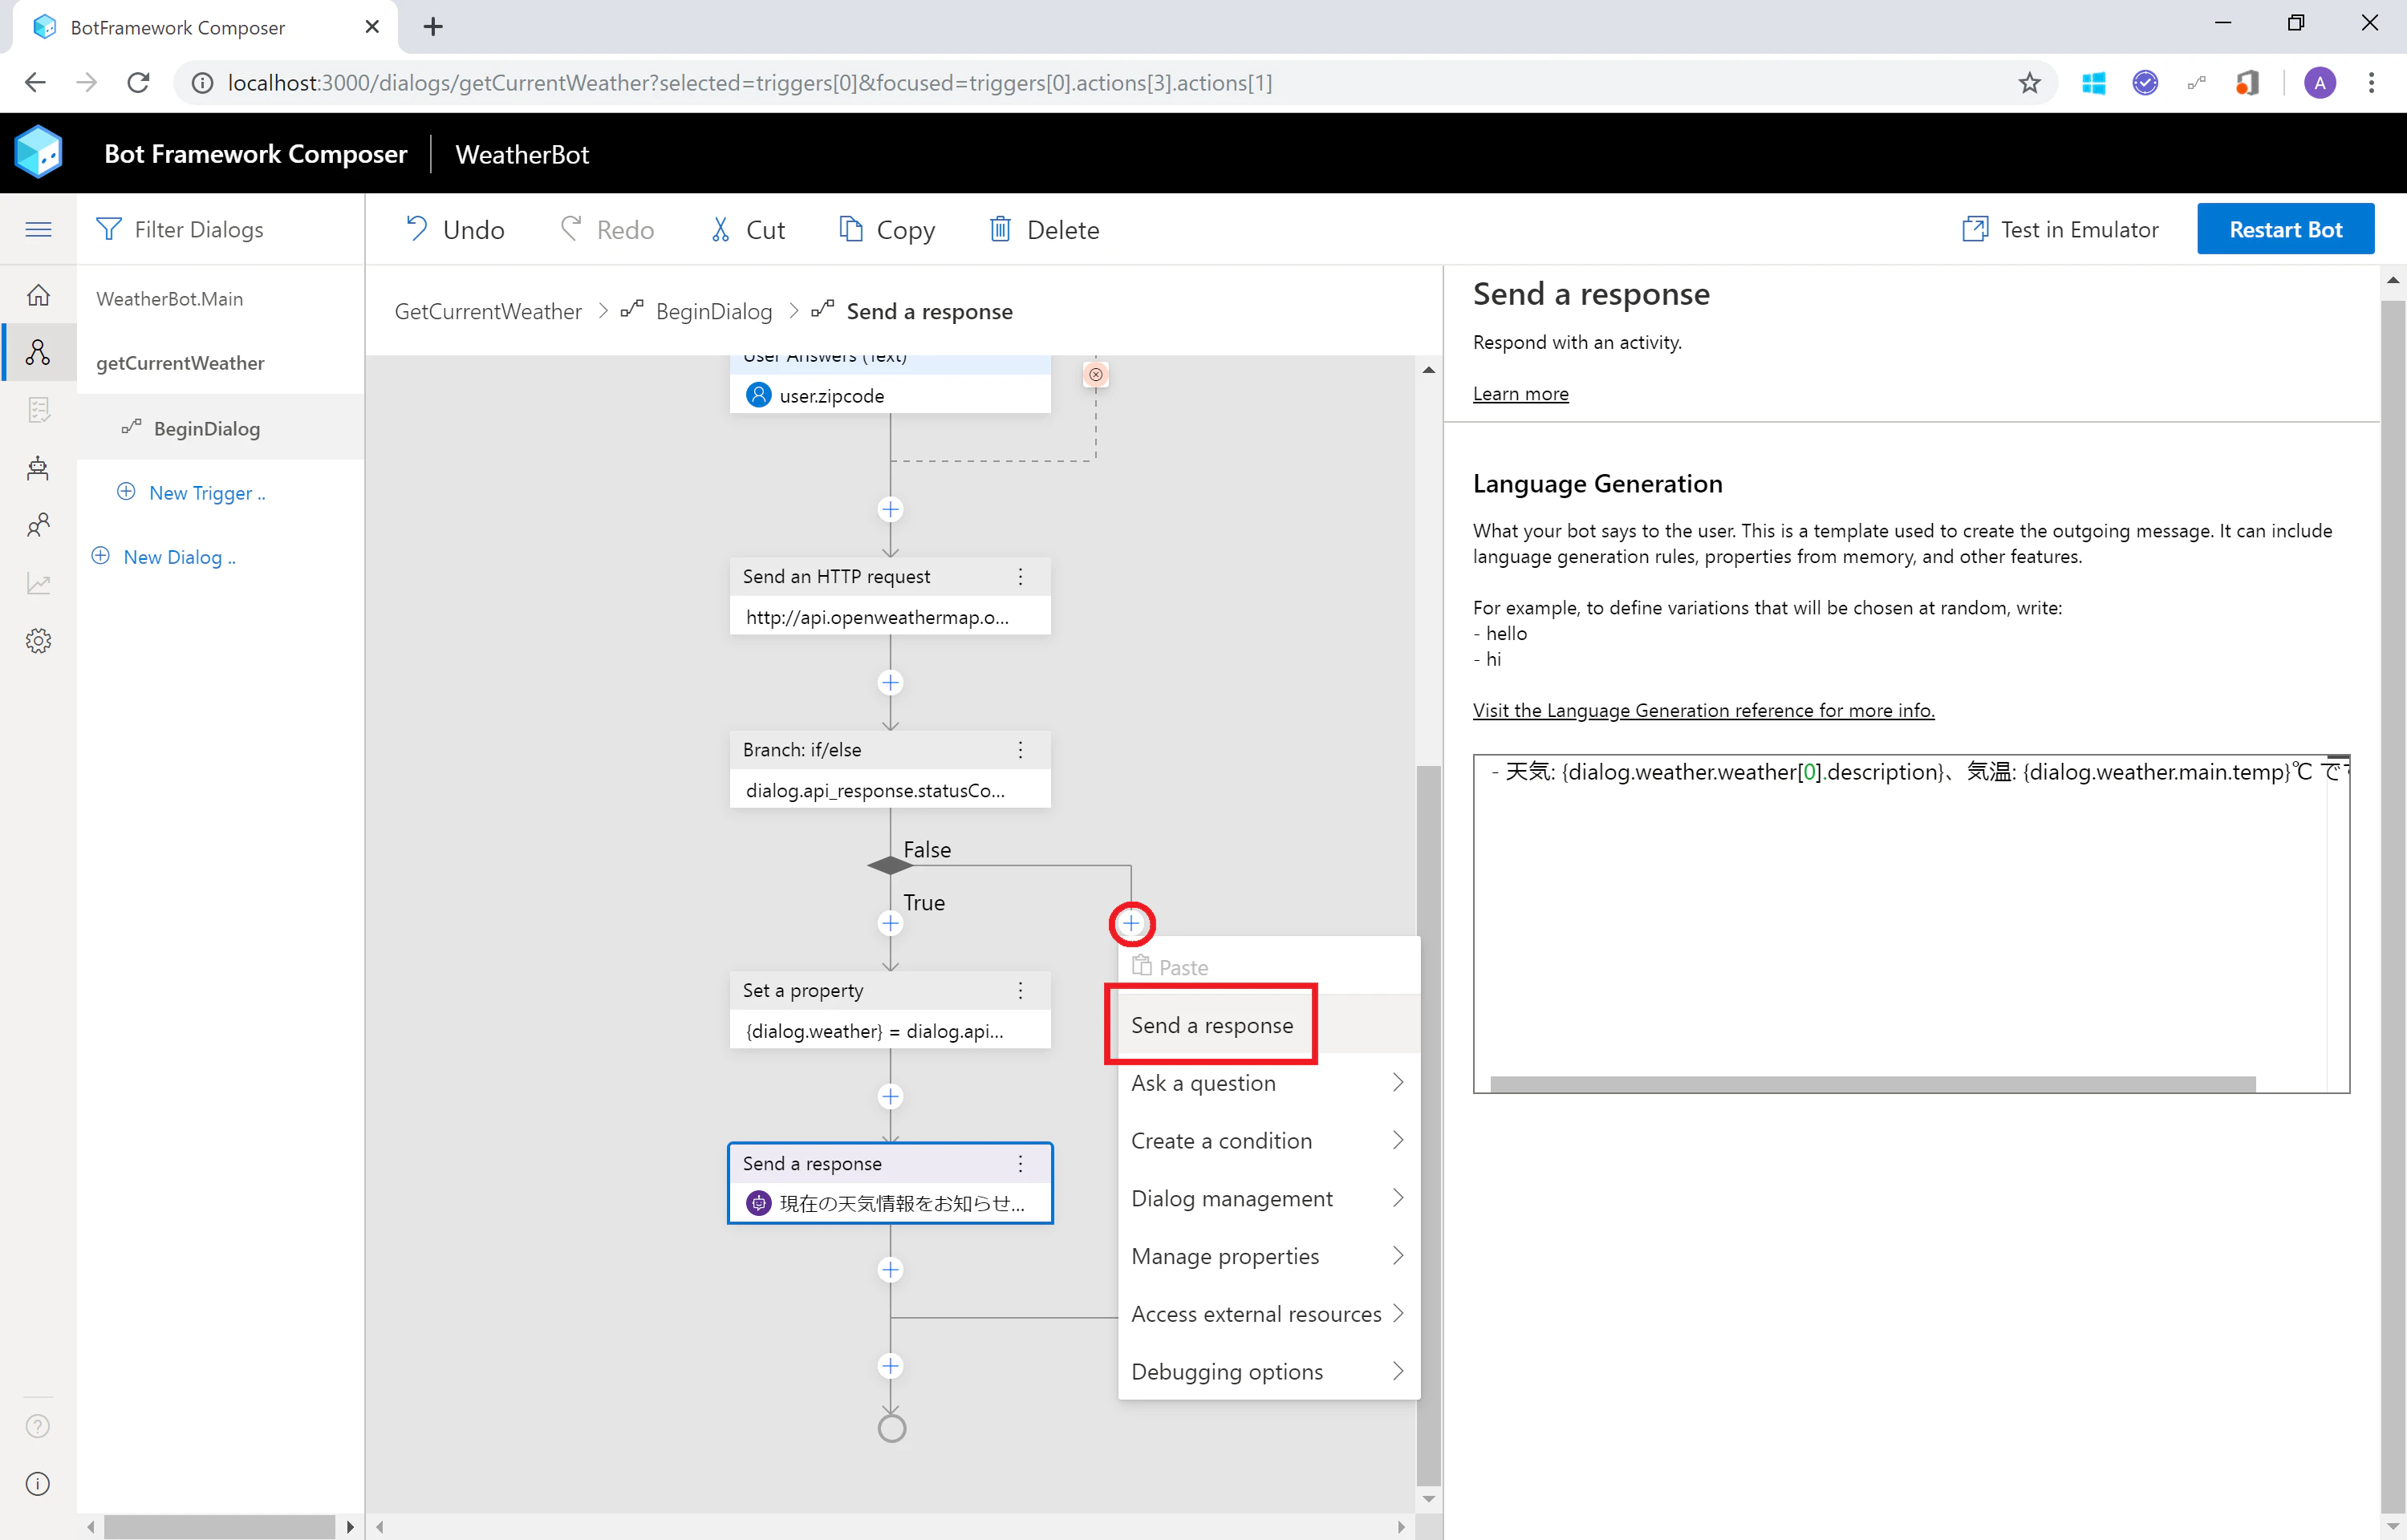Click GetCurrentWeather breadcrumb

pyautogui.click(x=488, y=312)
